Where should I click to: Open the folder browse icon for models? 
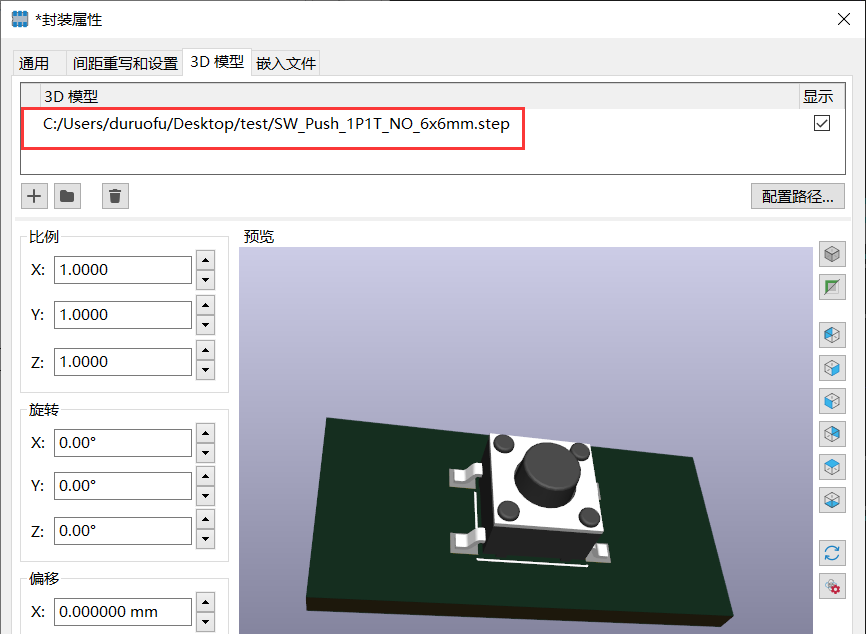[67, 196]
